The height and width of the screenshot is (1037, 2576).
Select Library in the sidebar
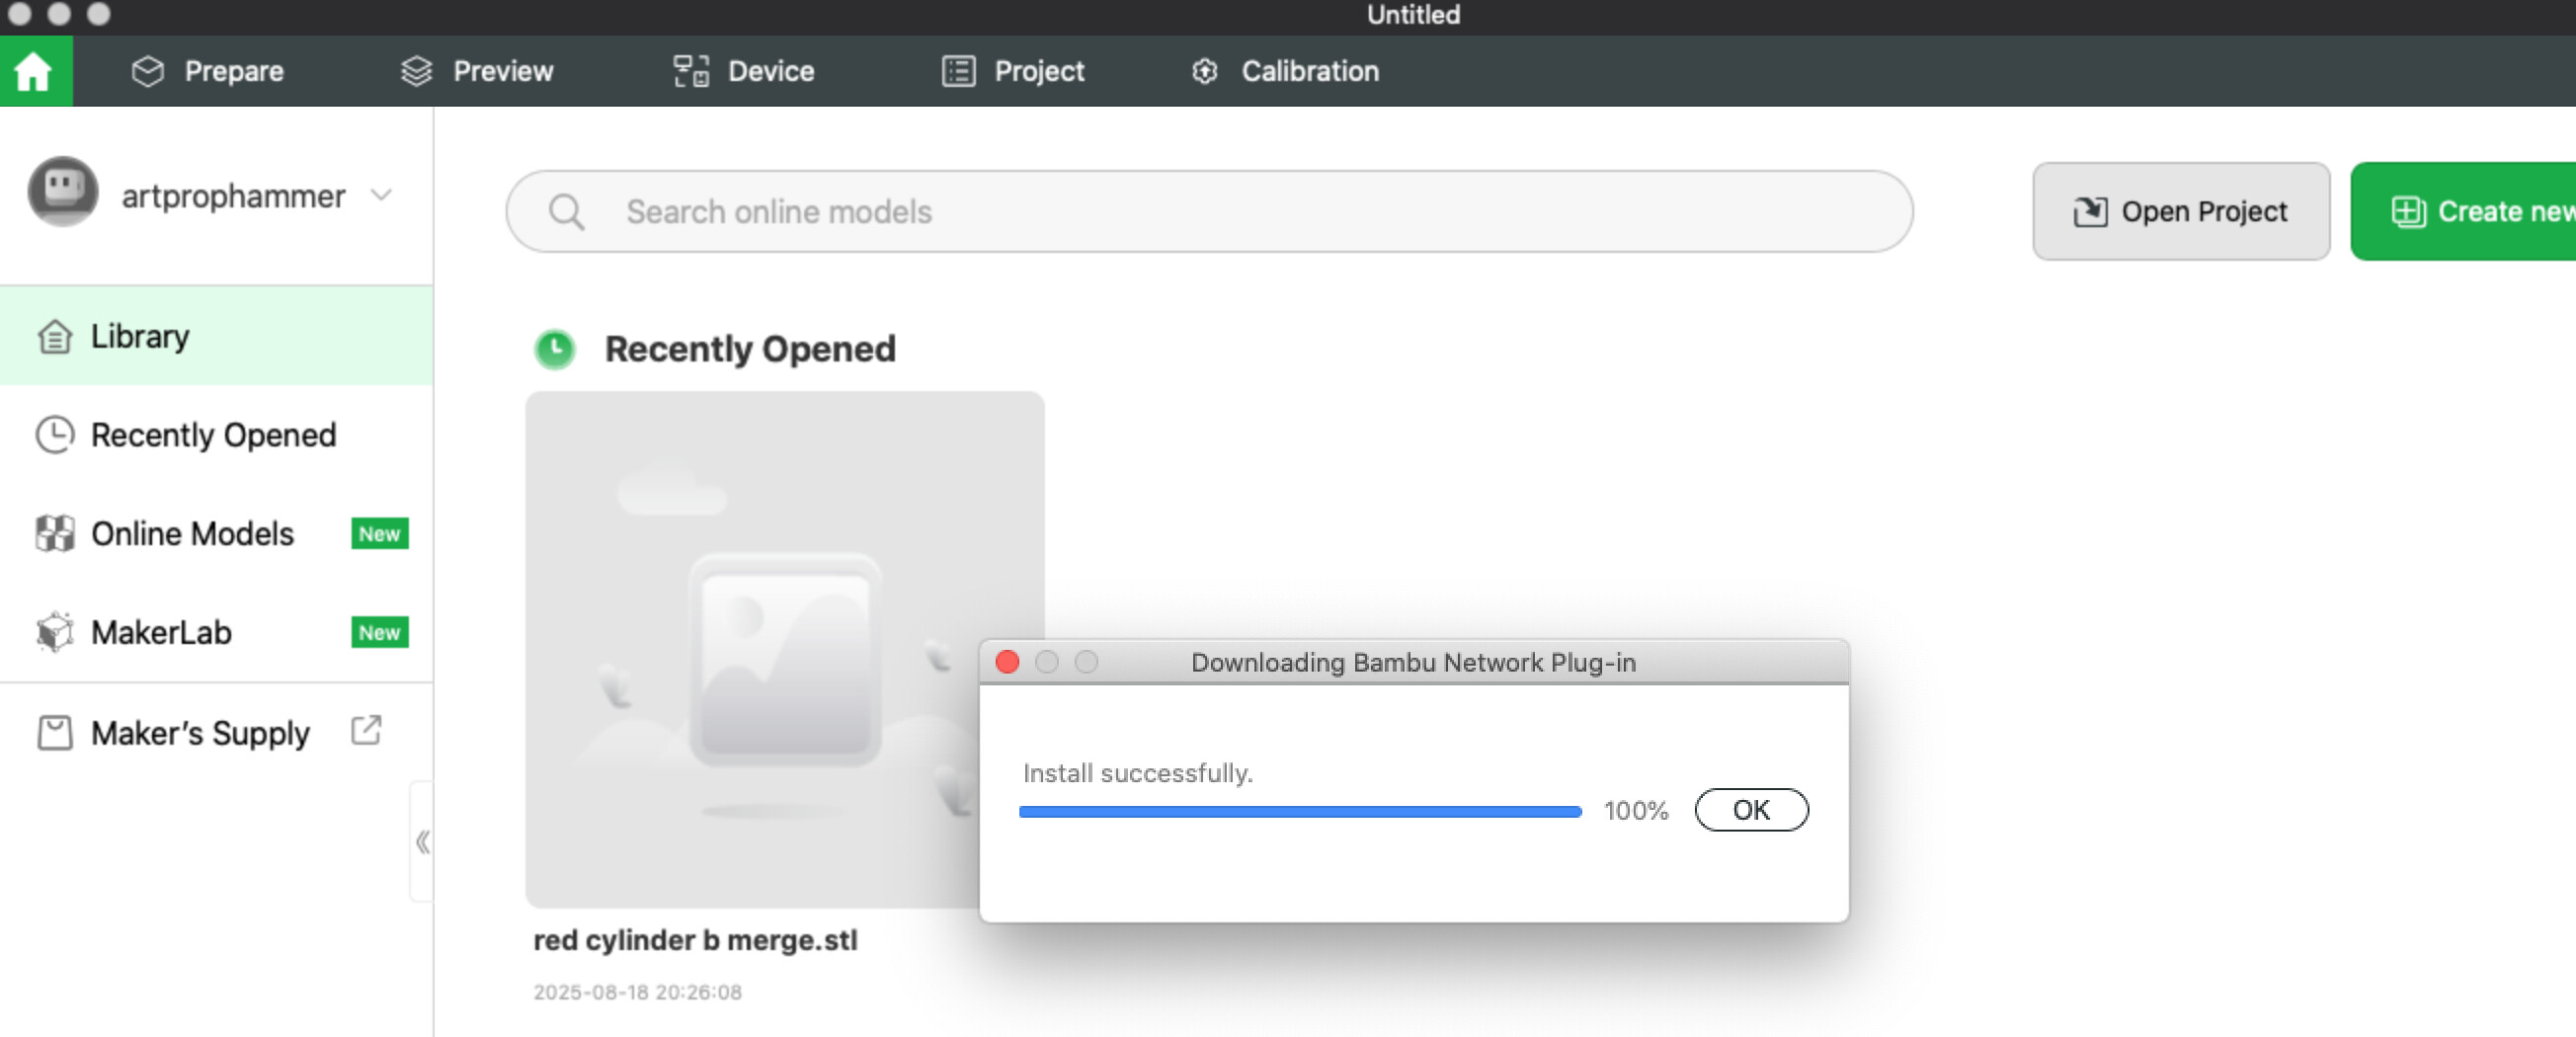pyautogui.click(x=216, y=336)
